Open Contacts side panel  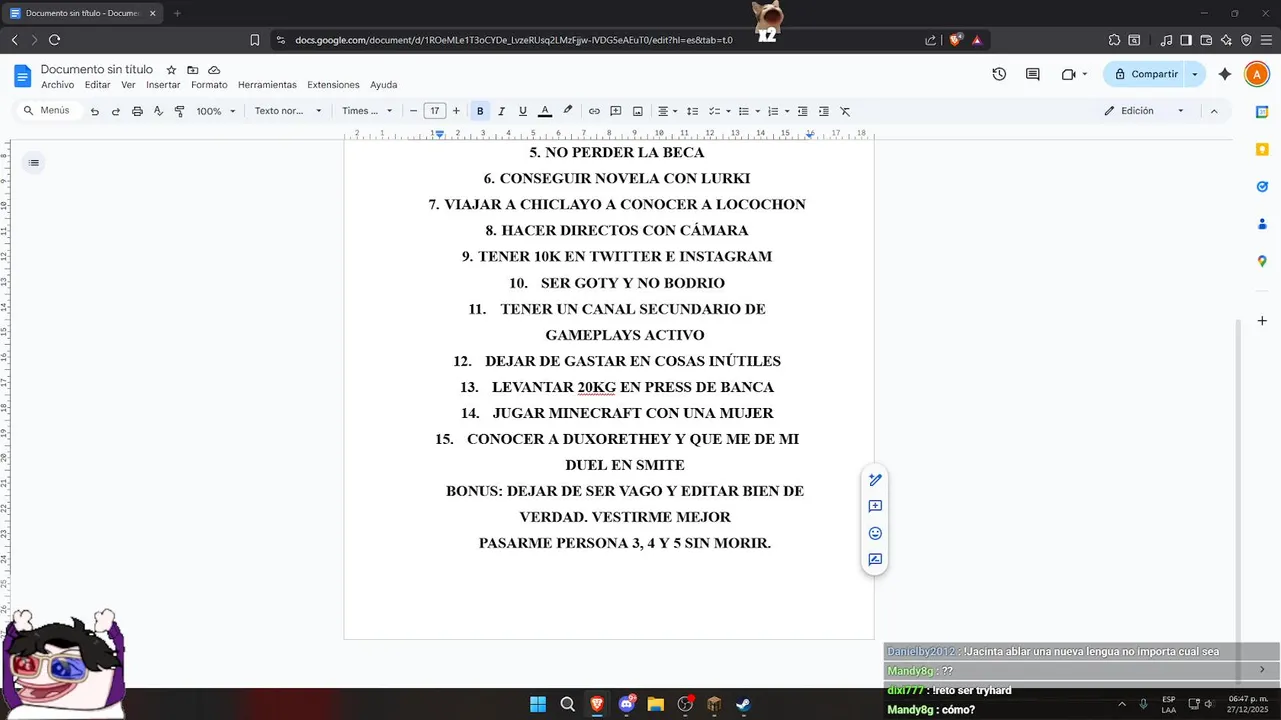click(1262, 224)
